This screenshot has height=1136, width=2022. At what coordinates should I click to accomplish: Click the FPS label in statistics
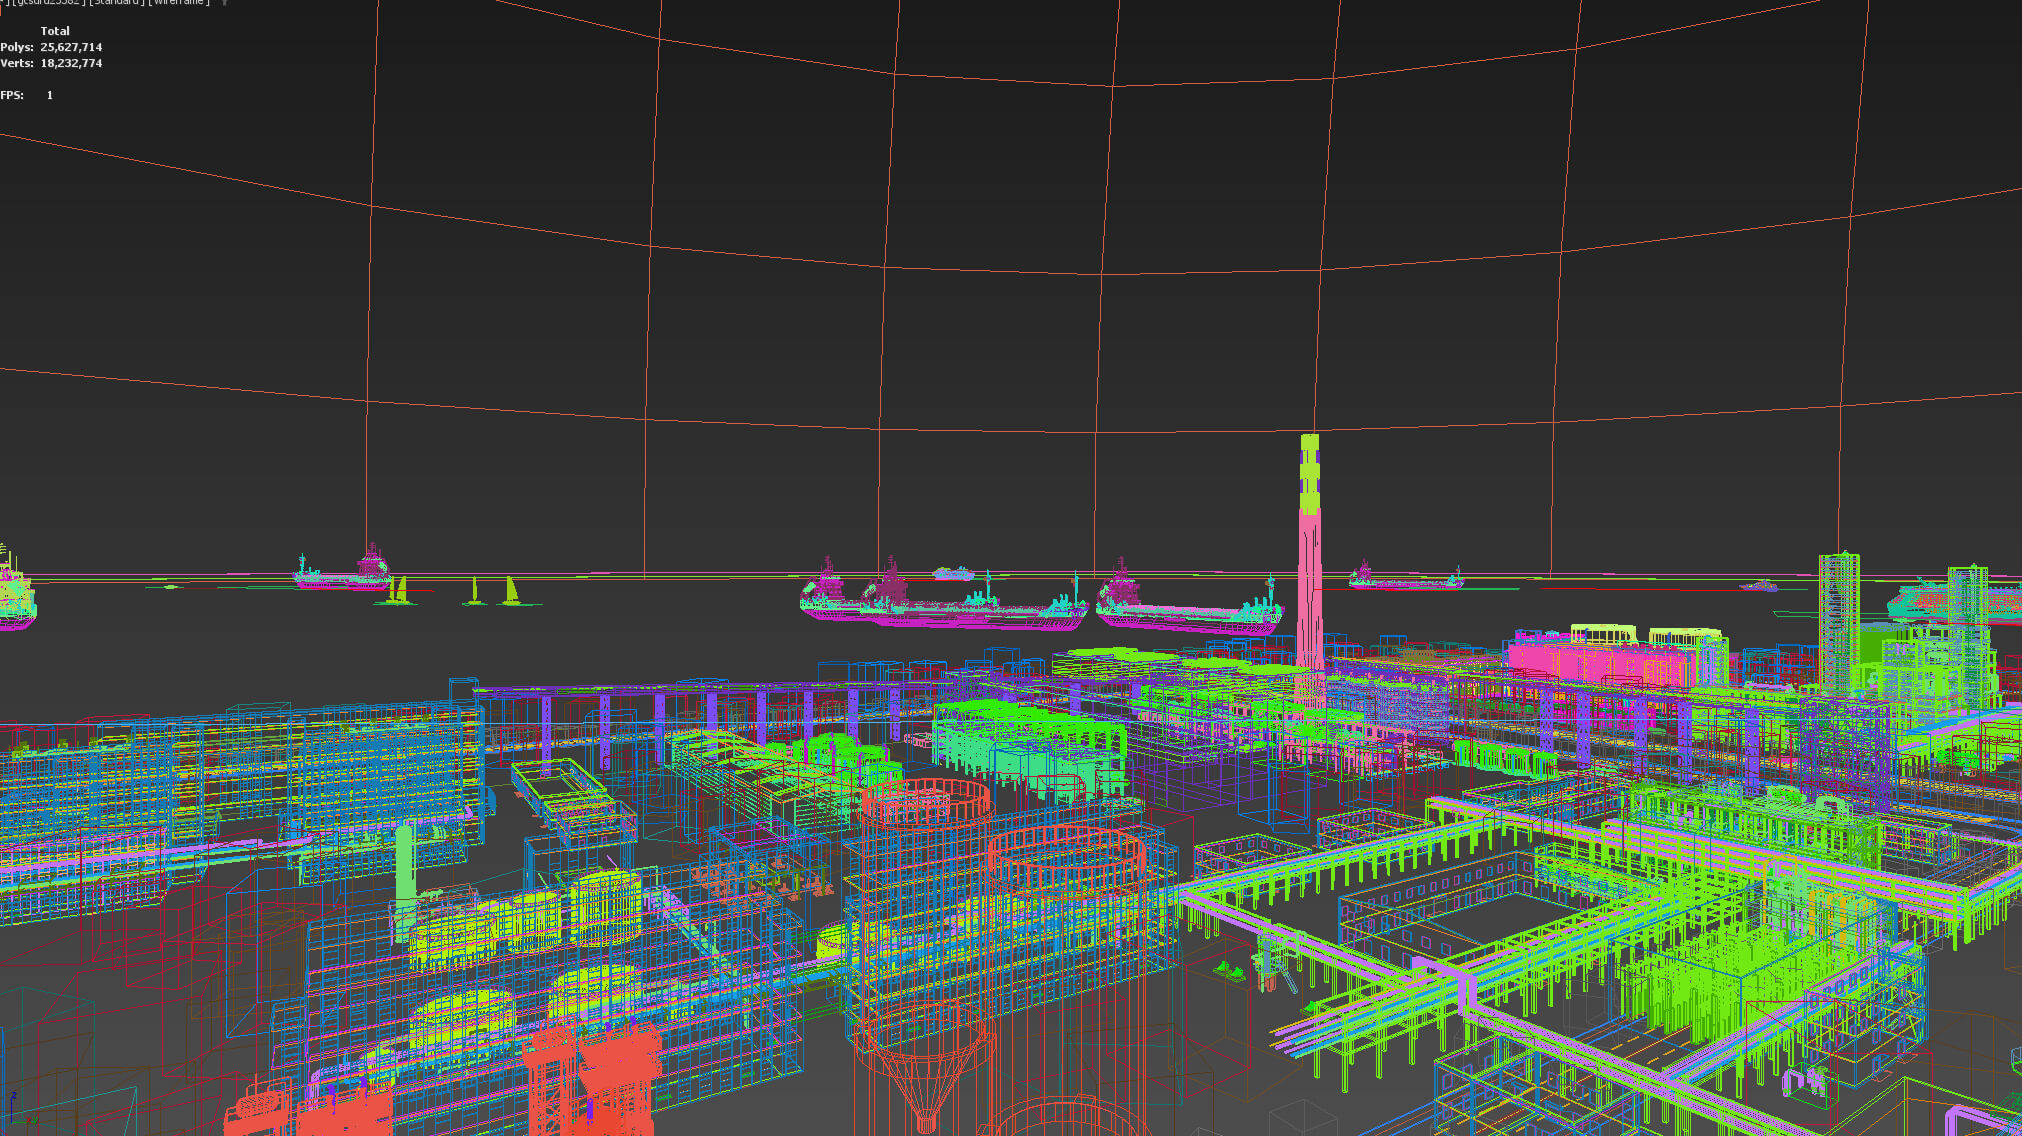pyautogui.click(x=12, y=95)
